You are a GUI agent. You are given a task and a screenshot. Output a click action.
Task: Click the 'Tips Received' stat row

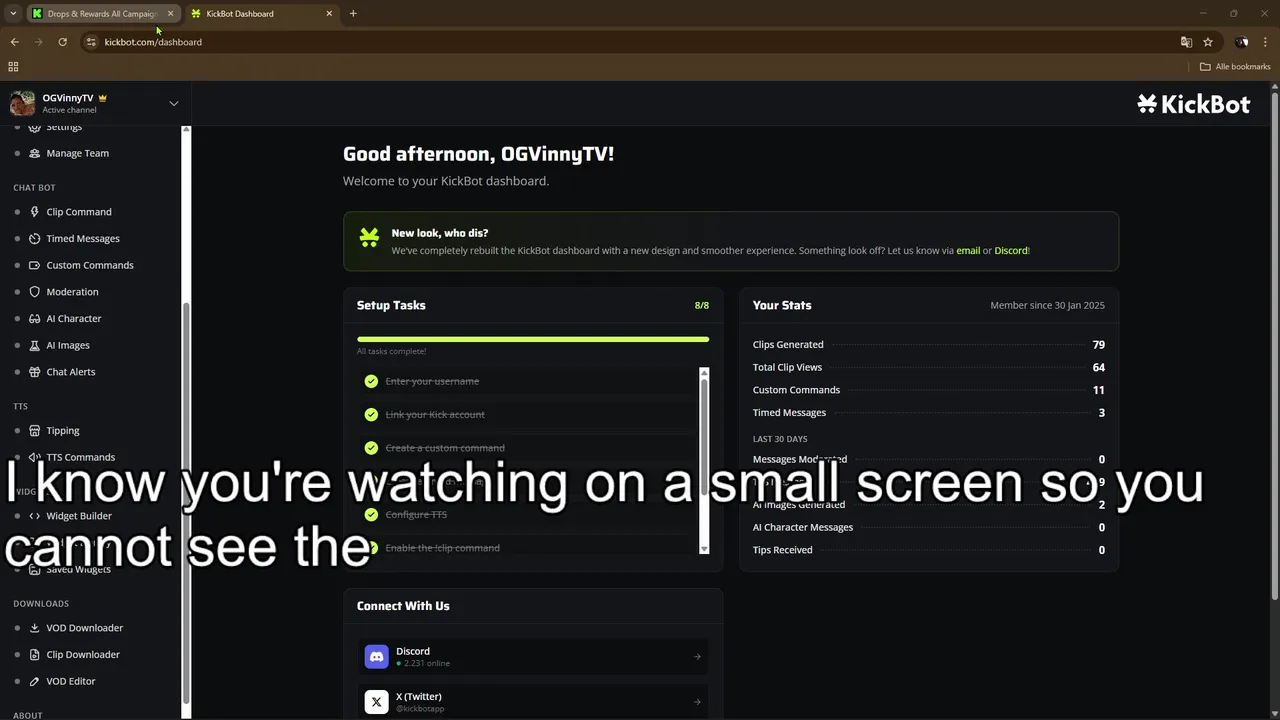click(929, 550)
